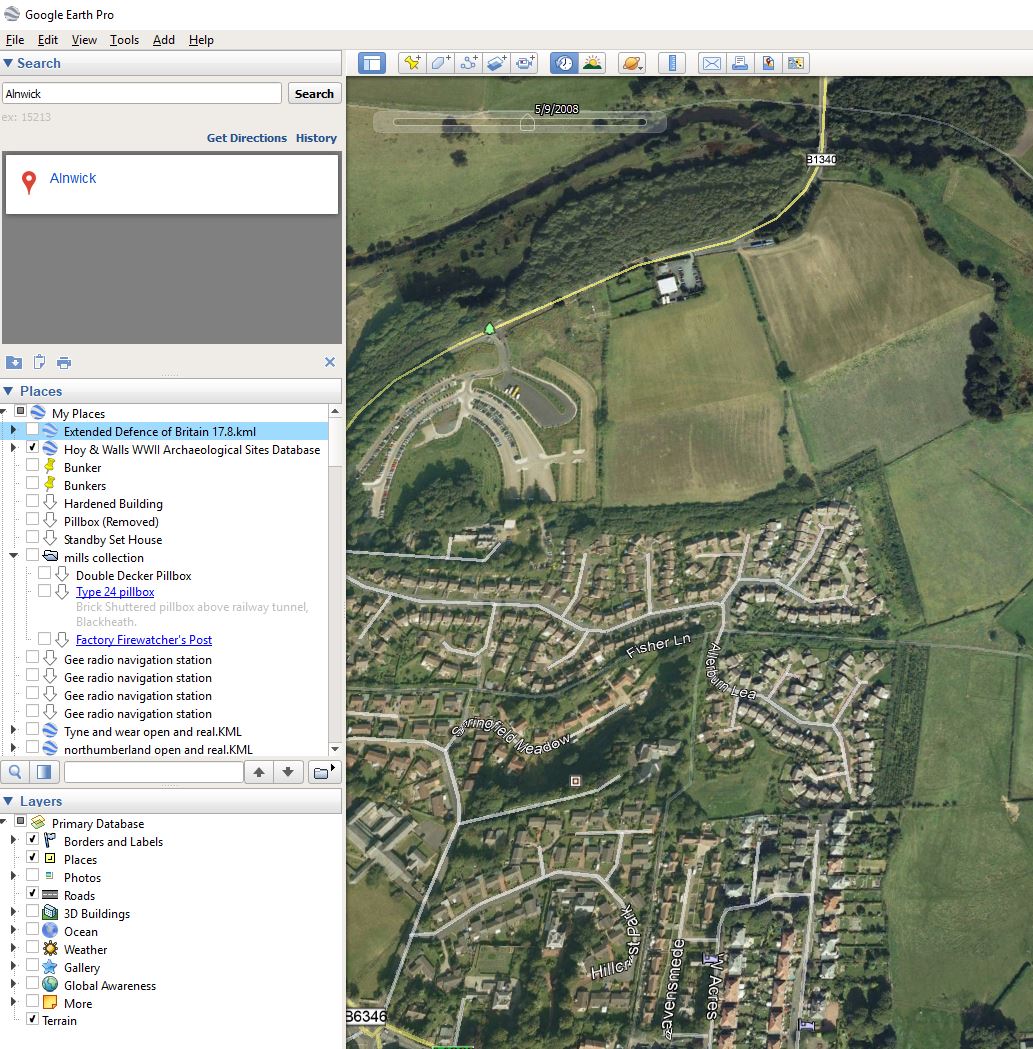Click the Search button

314,93
